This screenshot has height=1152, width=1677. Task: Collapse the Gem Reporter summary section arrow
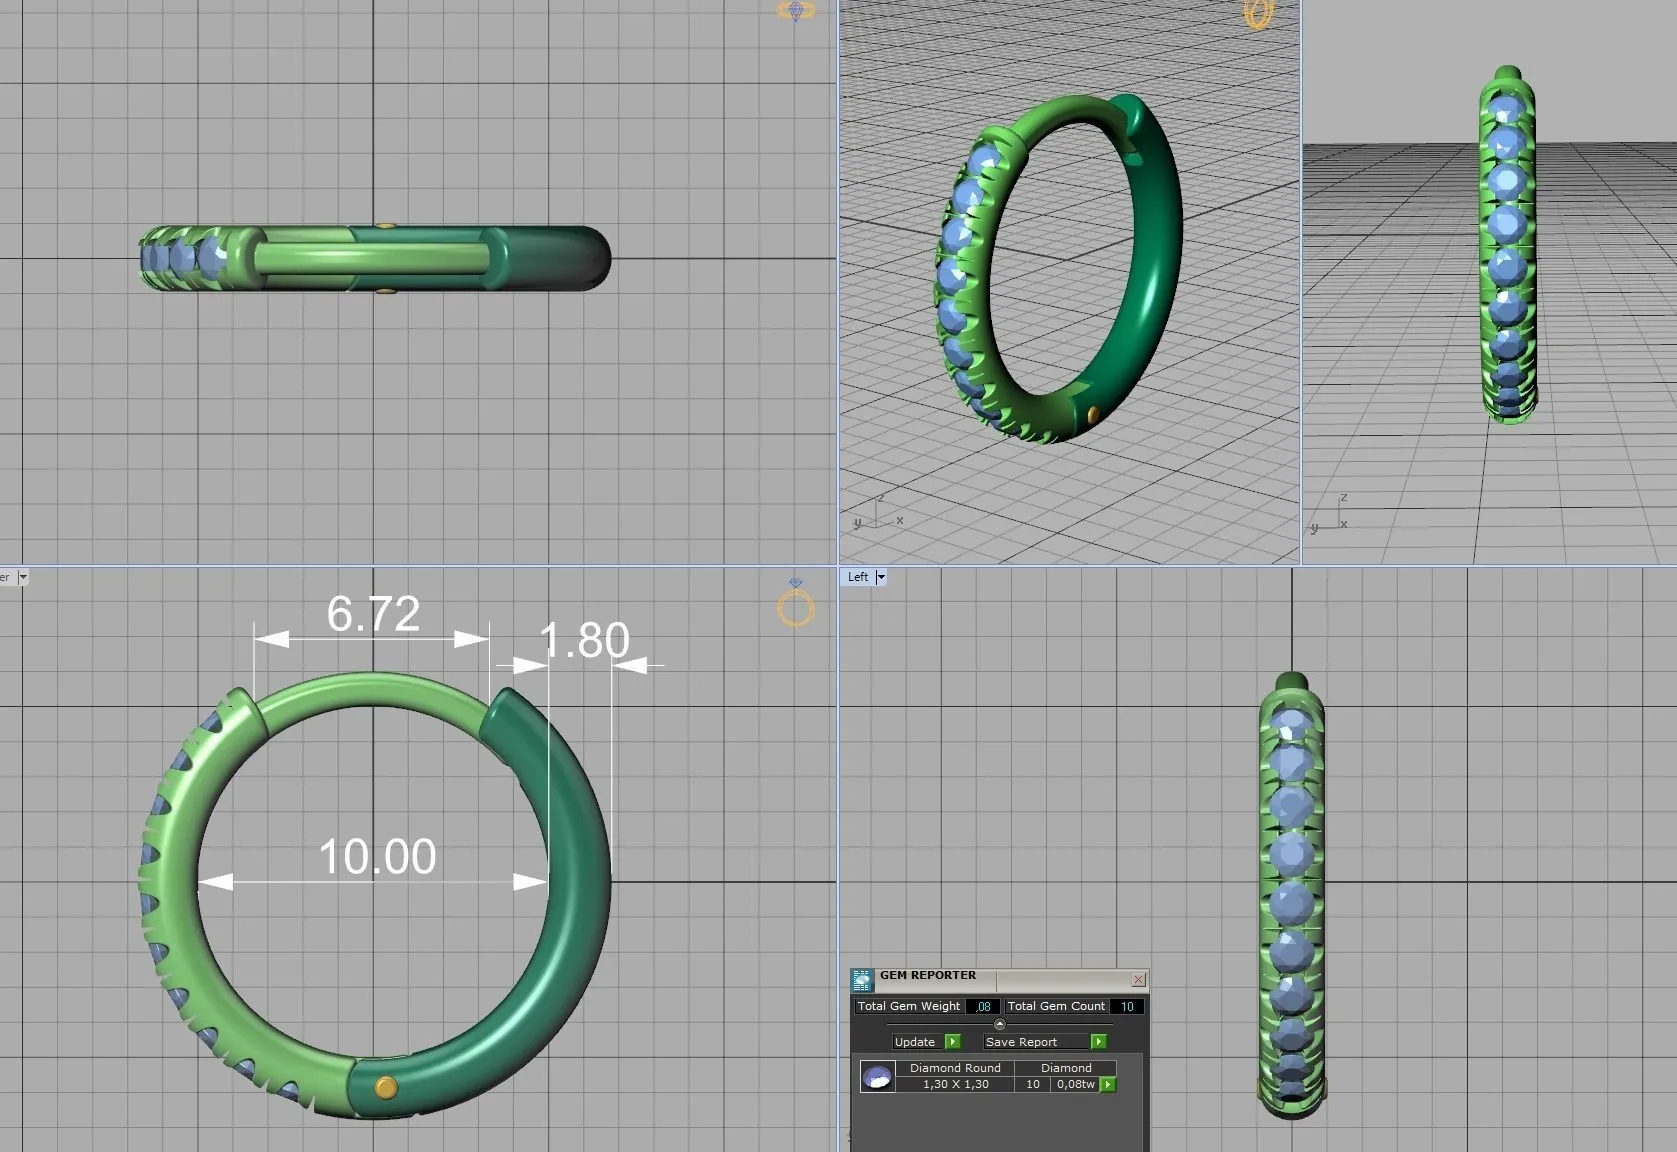point(999,1024)
